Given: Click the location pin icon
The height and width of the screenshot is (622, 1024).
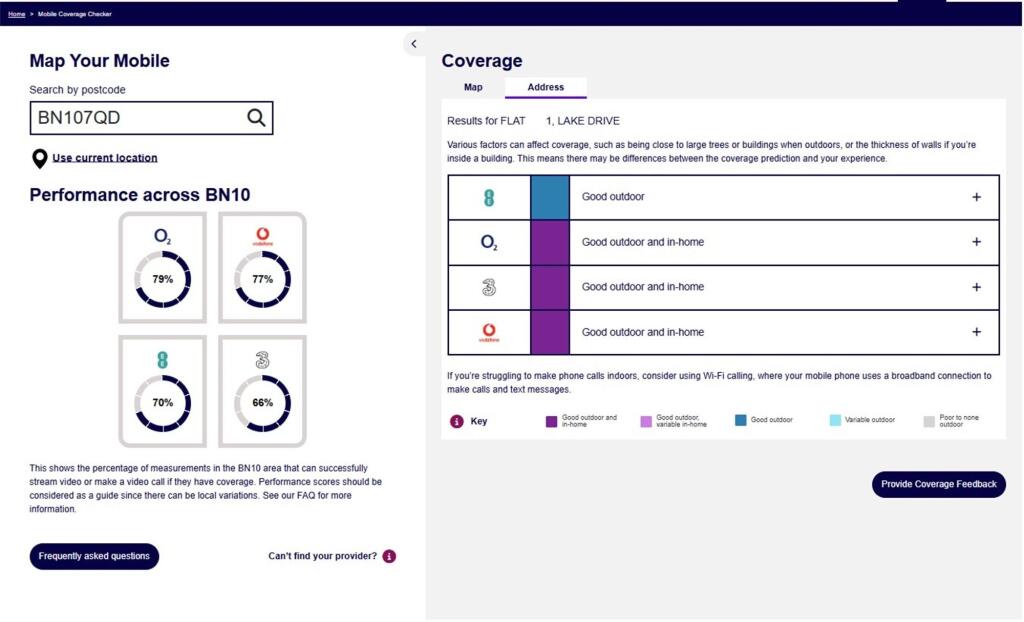Looking at the screenshot, I should (40, 158).
